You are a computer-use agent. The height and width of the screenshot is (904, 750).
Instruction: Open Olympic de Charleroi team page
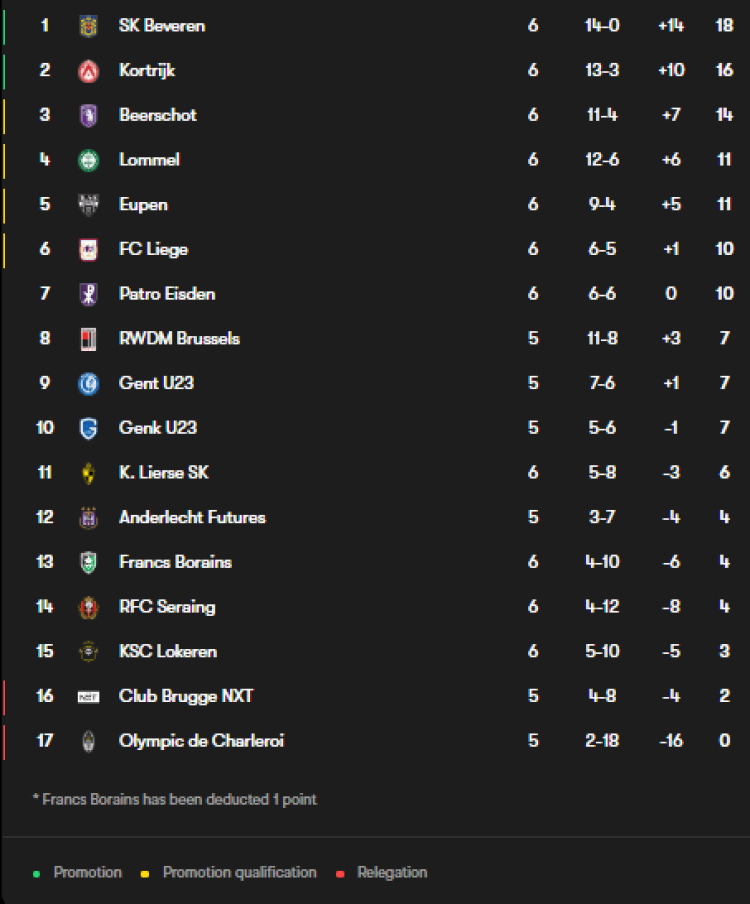coord(201,741)
